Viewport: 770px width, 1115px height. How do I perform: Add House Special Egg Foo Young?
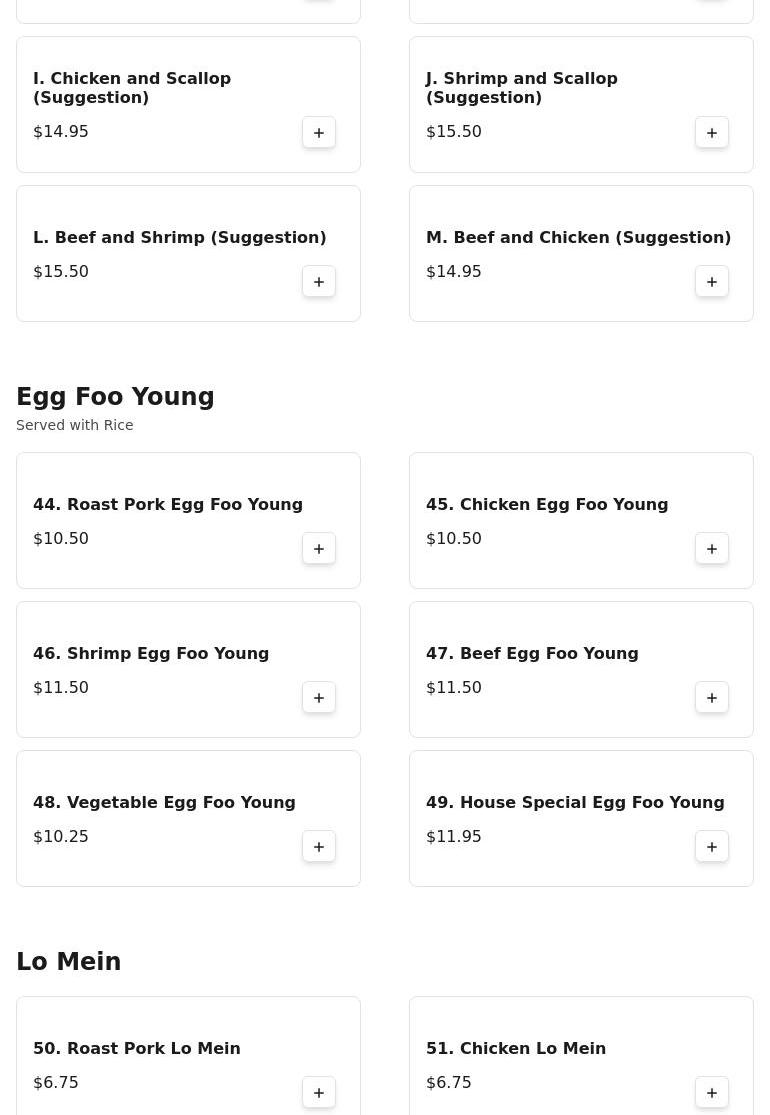[712, 847]
